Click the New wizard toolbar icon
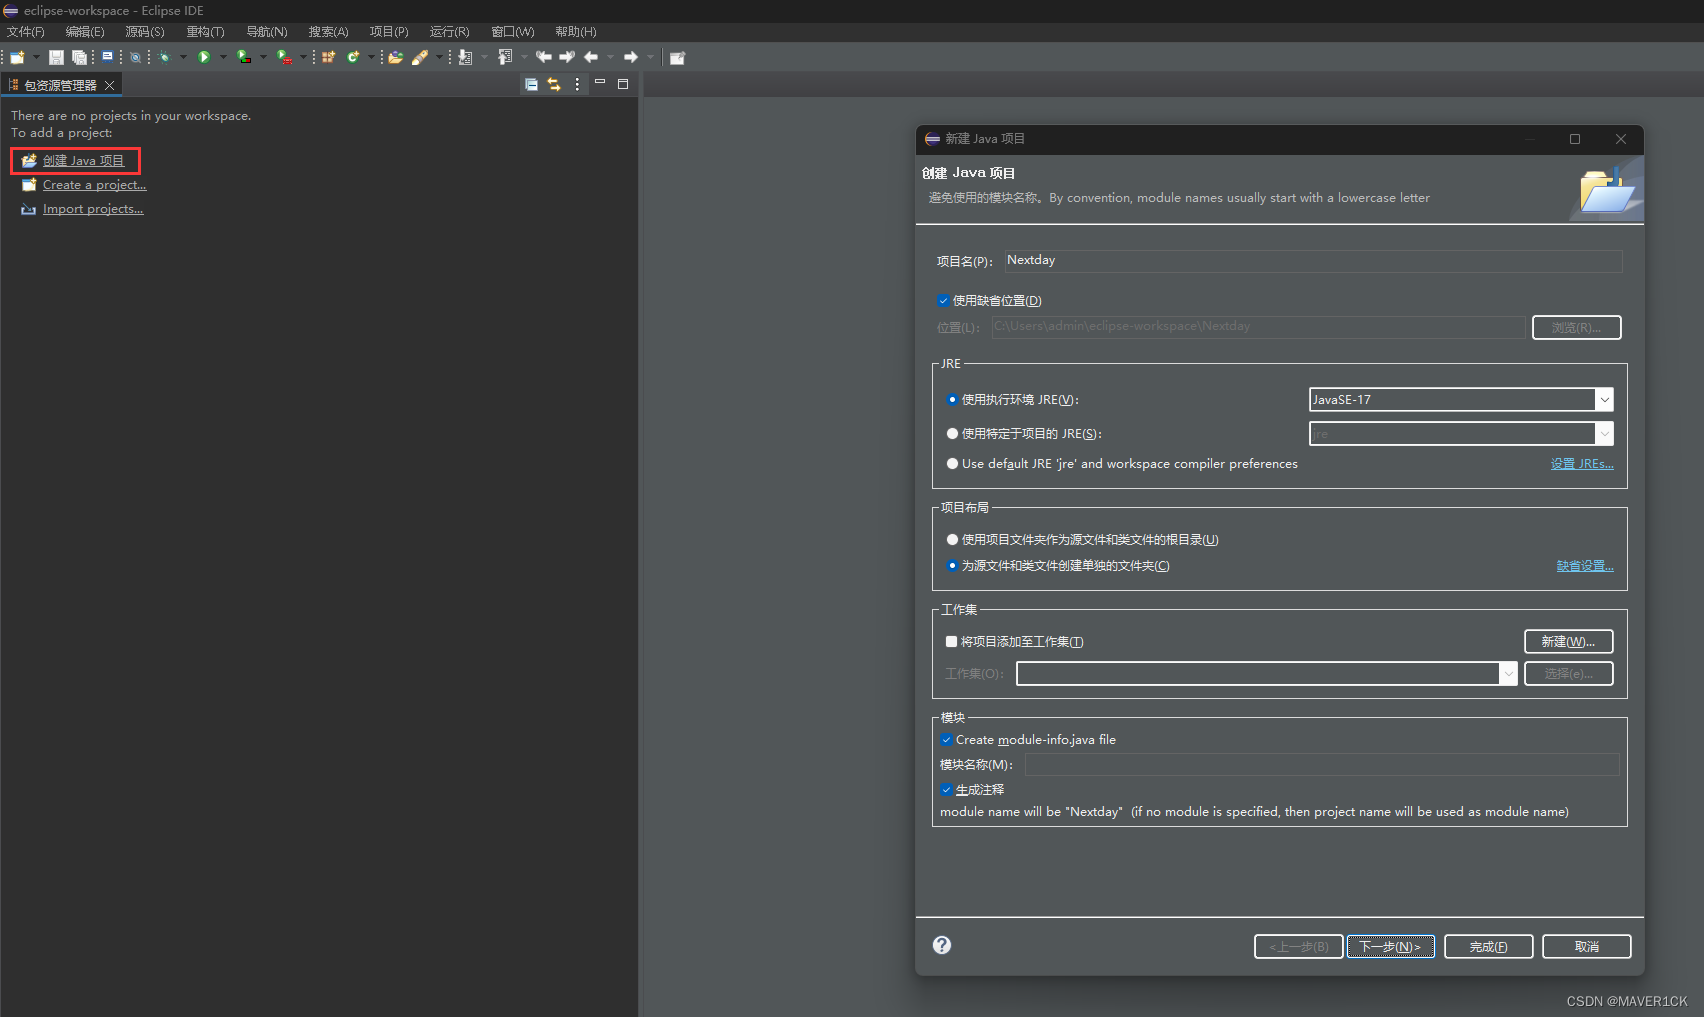The image size is (1704, 1017). point(17,57)
